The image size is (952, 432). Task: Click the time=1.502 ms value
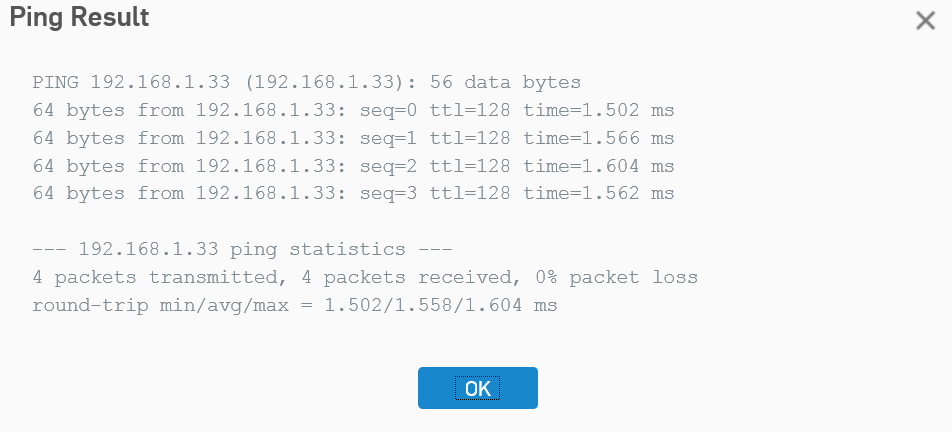click(599, 110)
